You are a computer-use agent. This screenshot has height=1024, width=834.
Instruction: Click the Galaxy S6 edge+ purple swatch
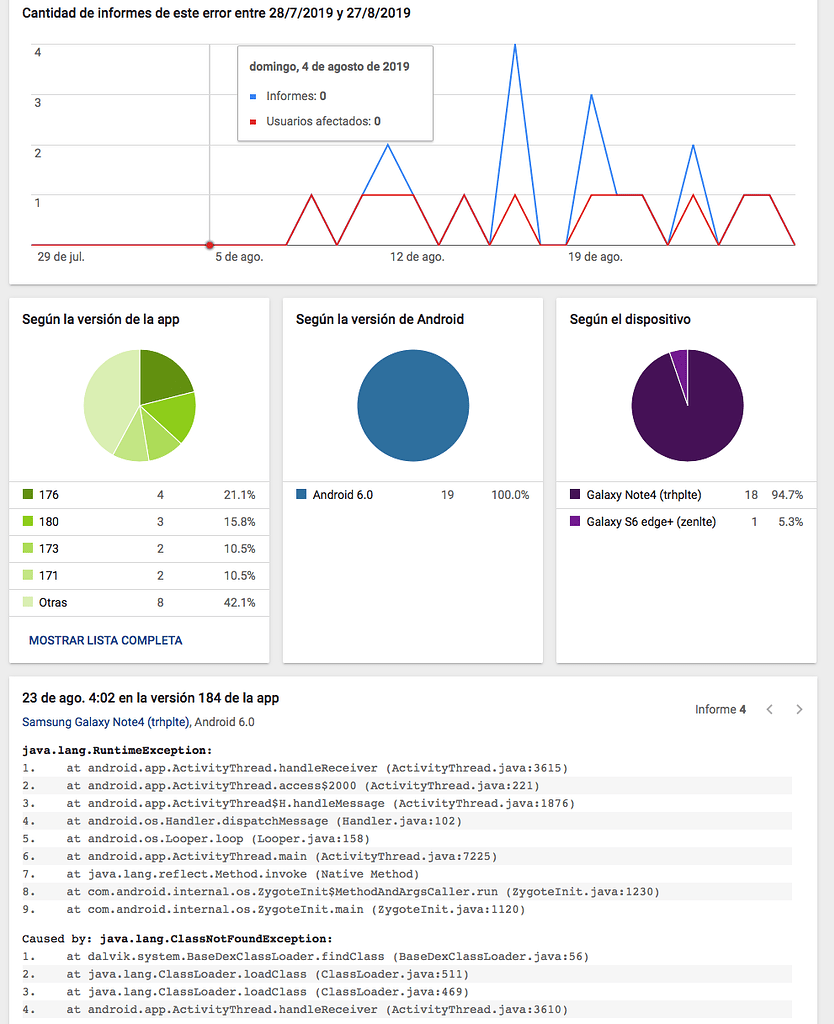[x=576, y=522]
